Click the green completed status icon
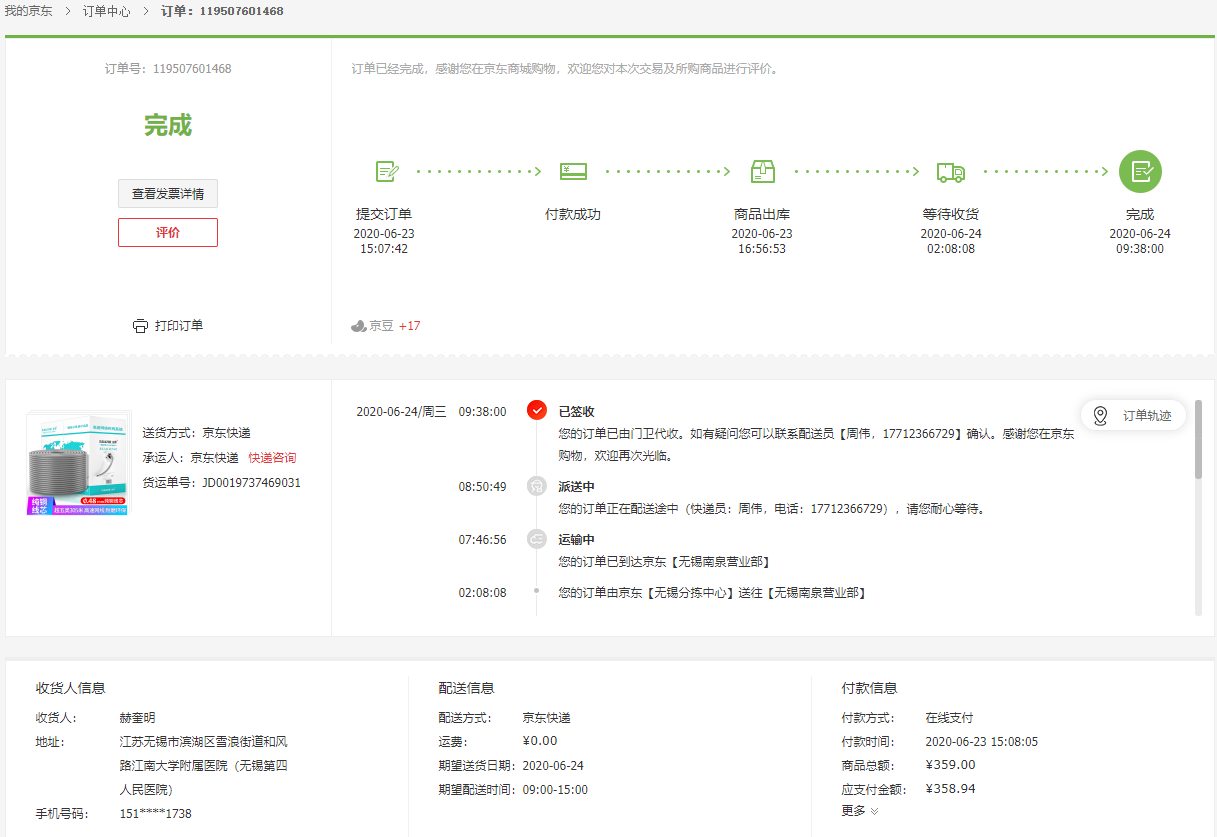The image size is (1217, 837). 1140,171
